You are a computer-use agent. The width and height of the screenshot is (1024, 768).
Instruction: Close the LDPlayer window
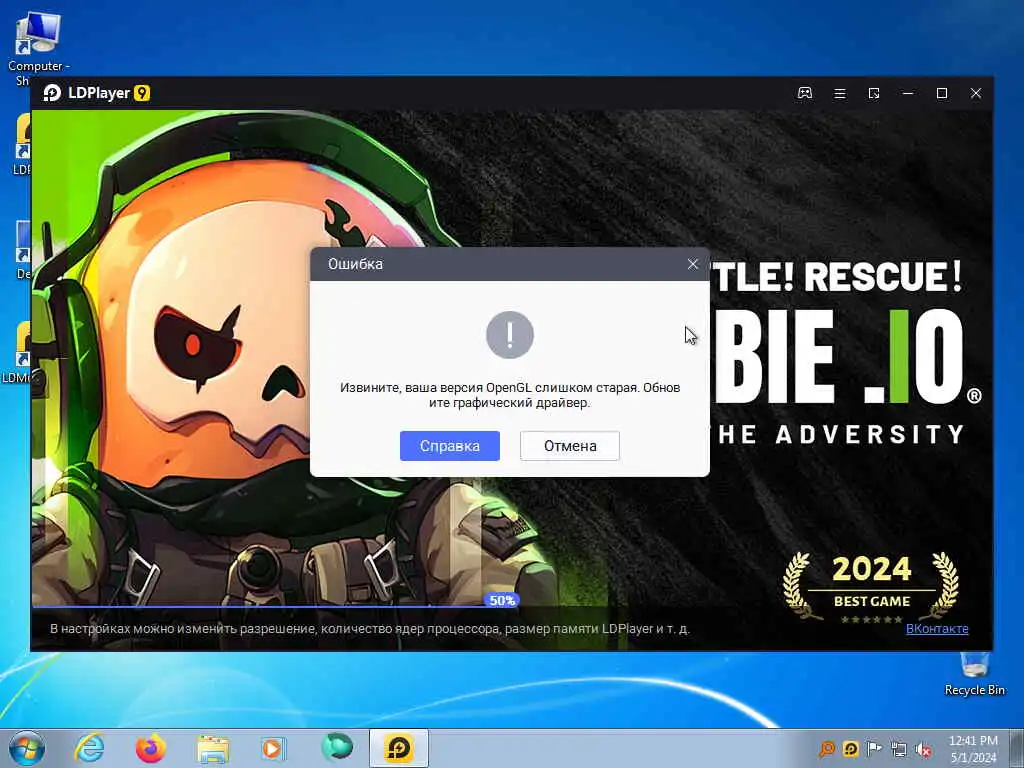pyautogui.click(x=976, y=93)
